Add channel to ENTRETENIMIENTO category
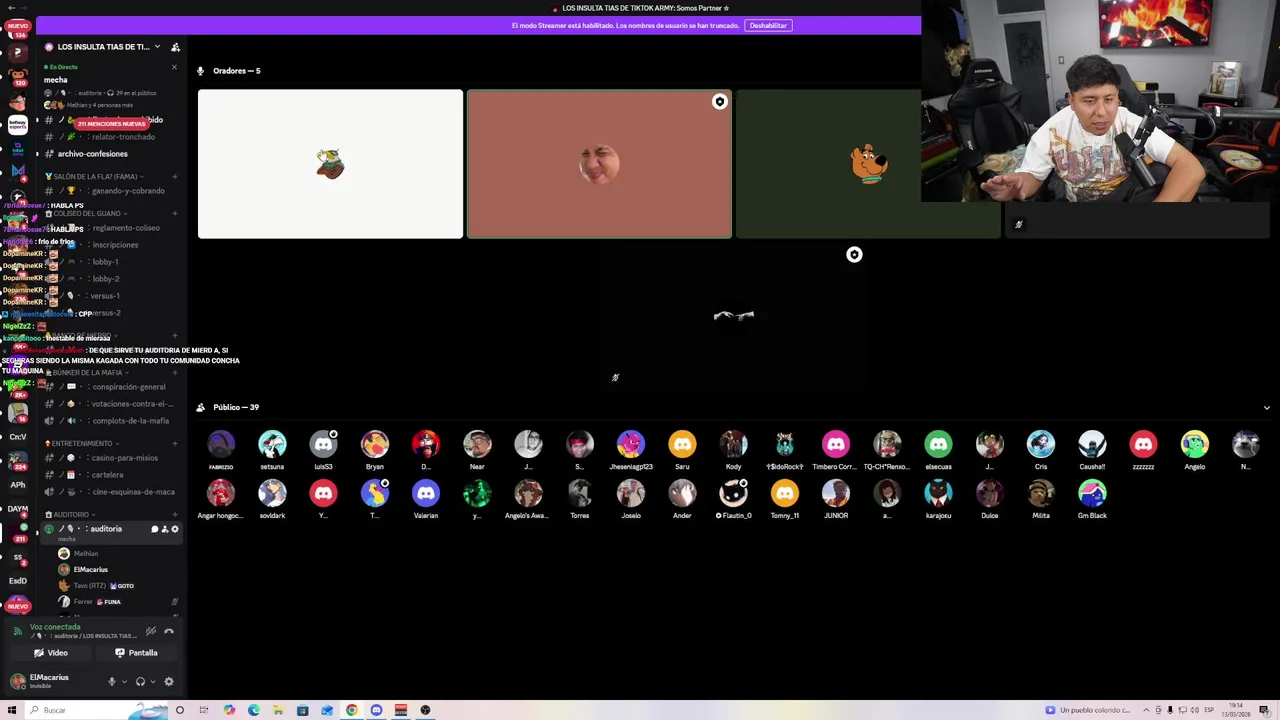Screen dimensions: 1280x720 175,444
